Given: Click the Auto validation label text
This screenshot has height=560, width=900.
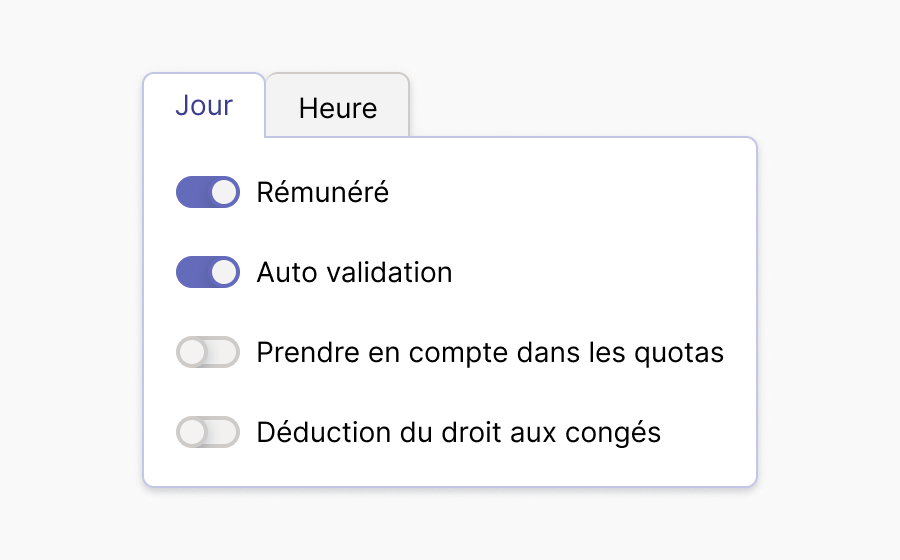Looking at the screenshot, I should coord(354,272).
